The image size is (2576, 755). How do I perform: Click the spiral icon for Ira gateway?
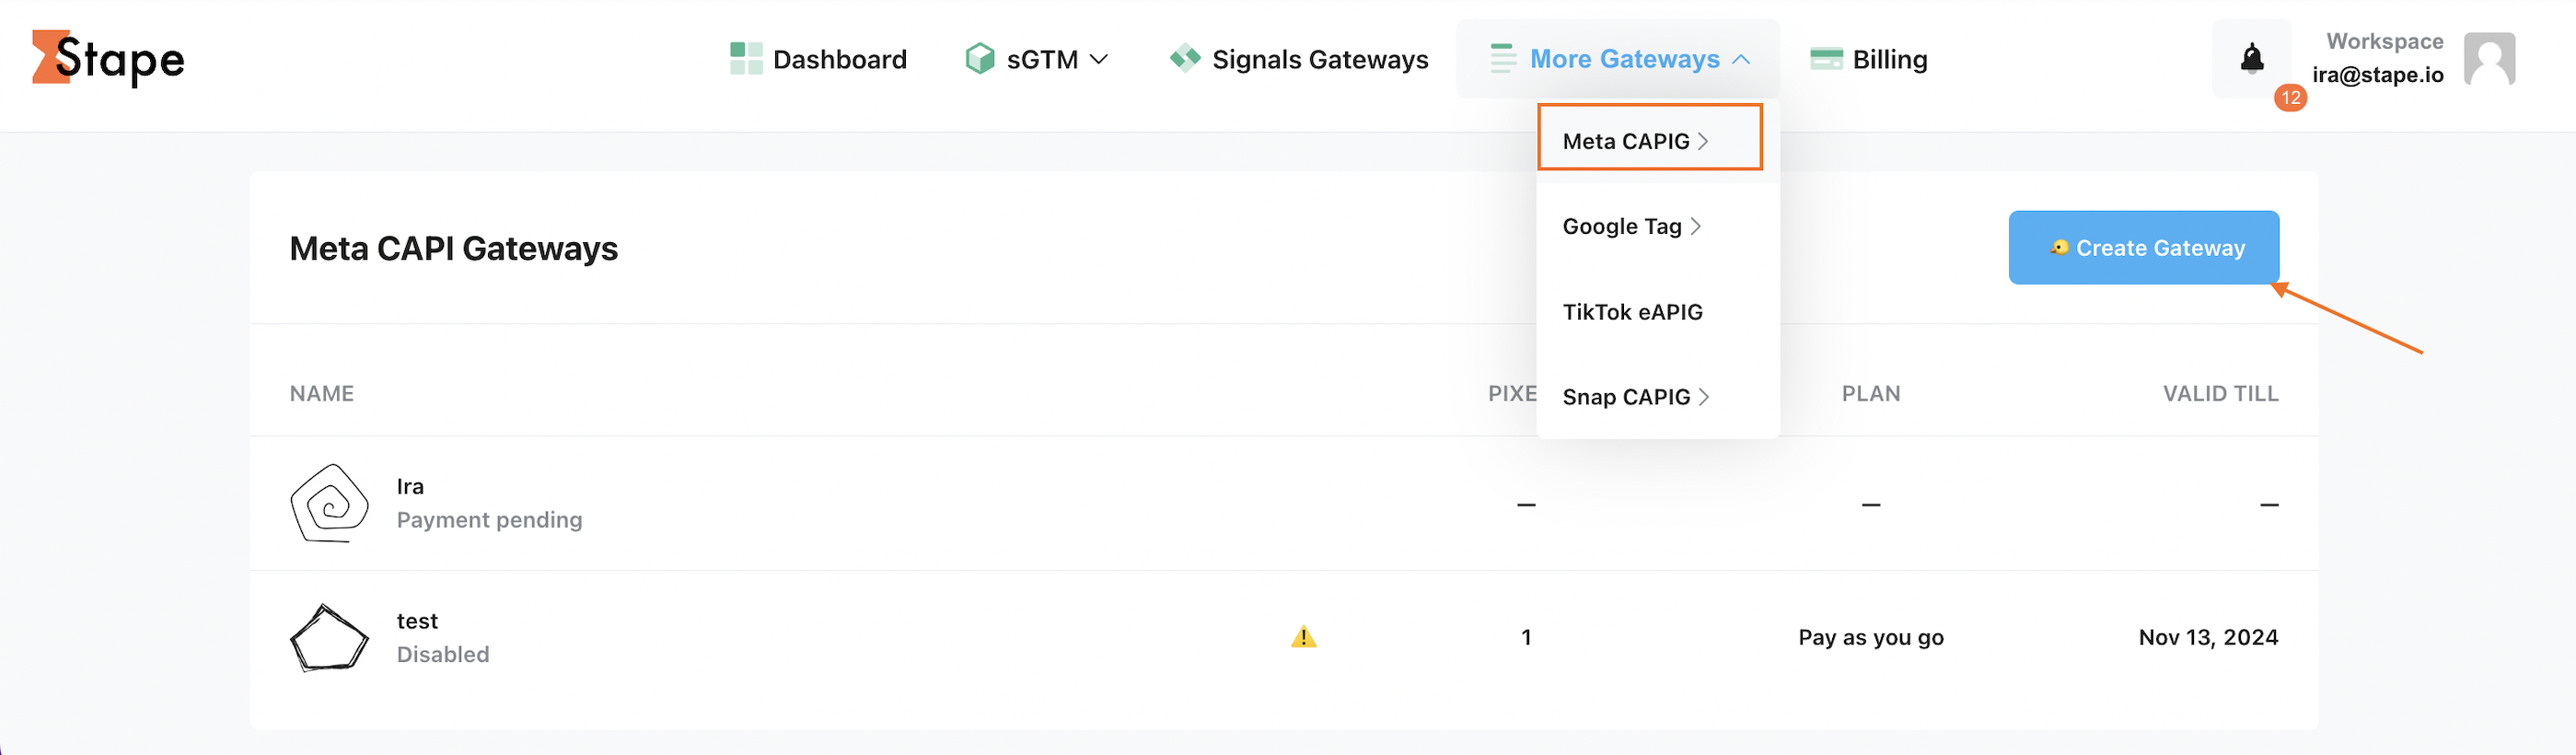point(329,503)
